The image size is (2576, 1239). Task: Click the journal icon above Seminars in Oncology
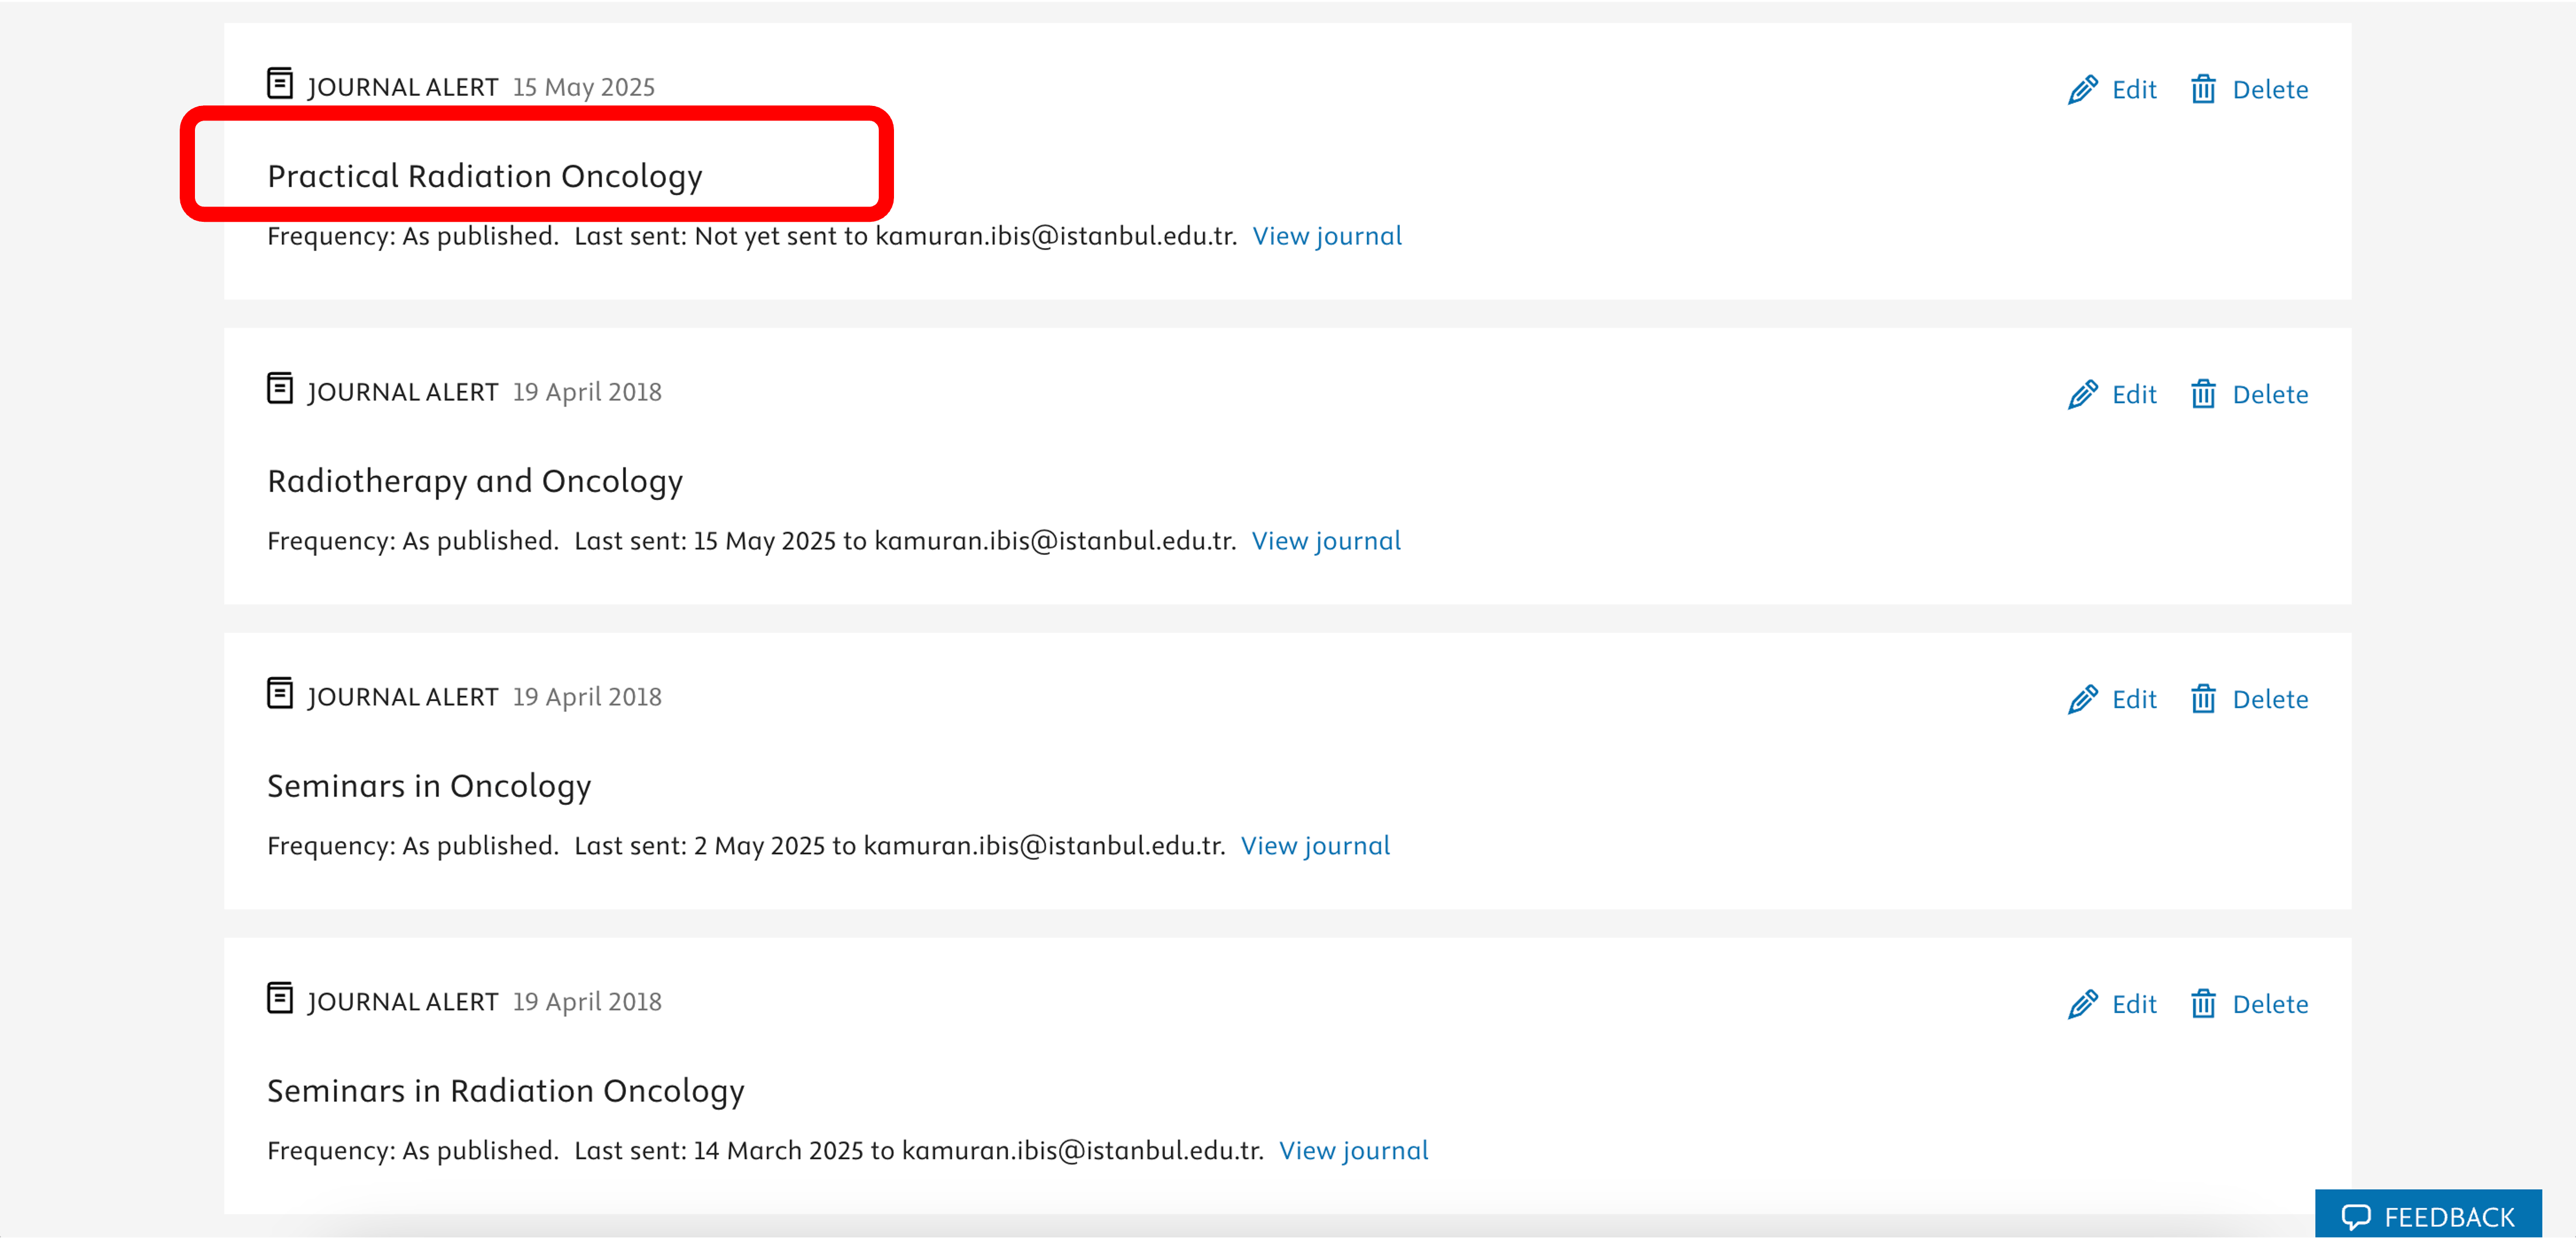(x=280, y=694)
